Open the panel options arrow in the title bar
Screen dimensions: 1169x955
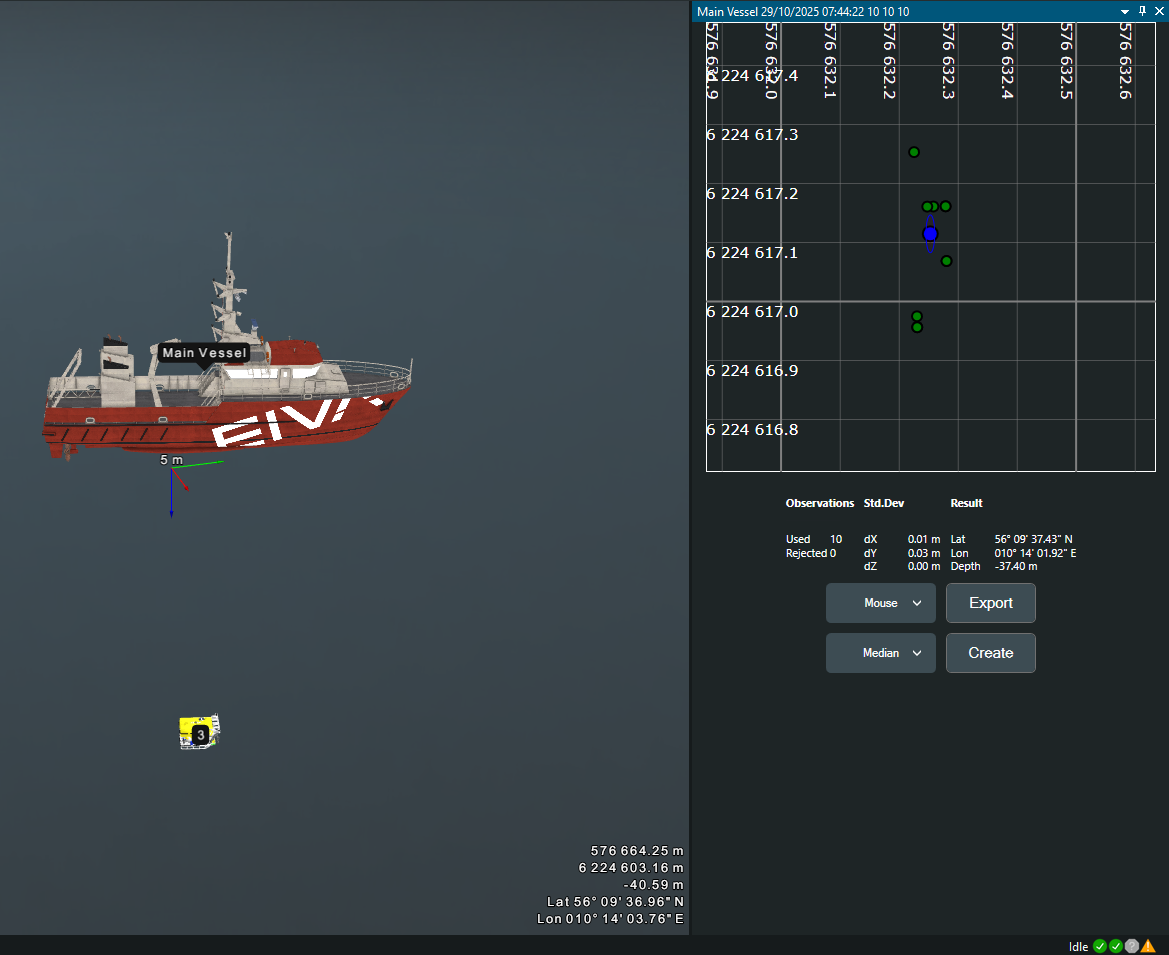coord(1124,12)
